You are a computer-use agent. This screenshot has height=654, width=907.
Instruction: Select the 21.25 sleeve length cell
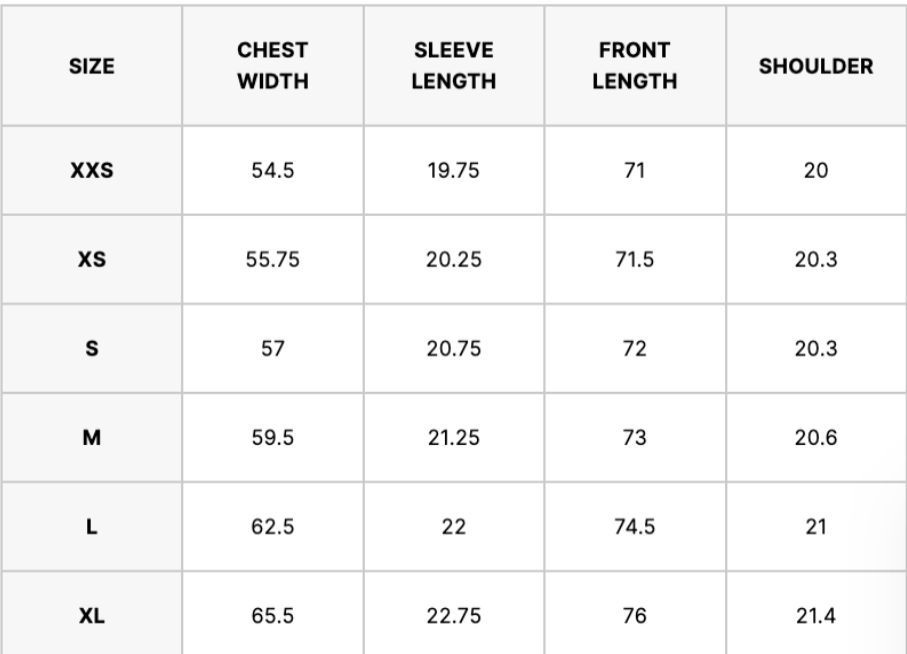point(454,439)
